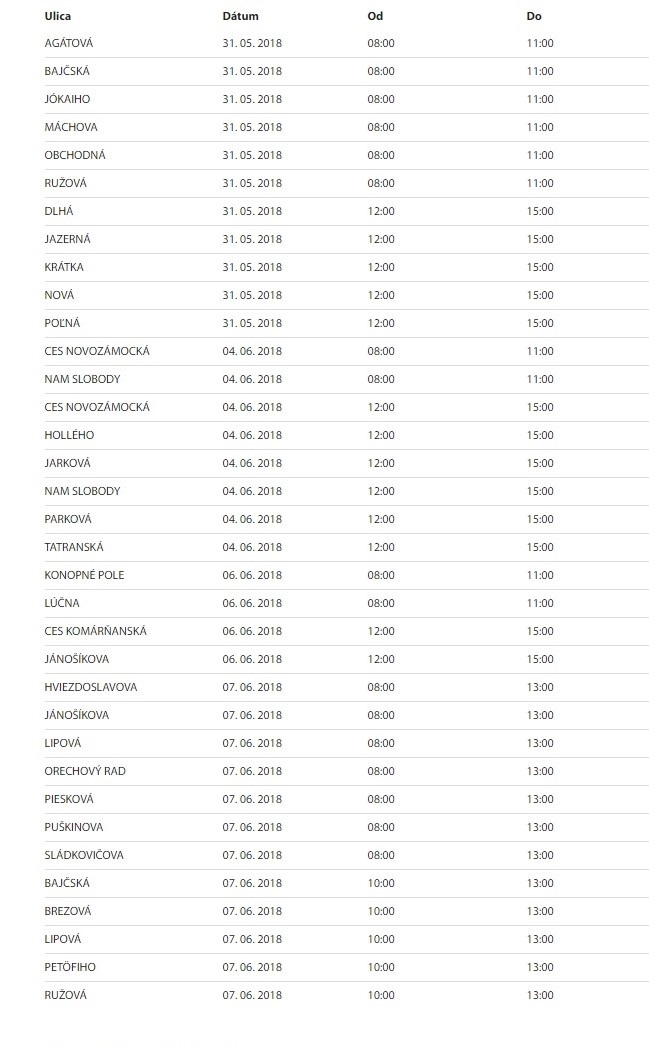Select the DLHÁ street row
This screenshot has width=649, height=1046.
(x=344, y=211)
